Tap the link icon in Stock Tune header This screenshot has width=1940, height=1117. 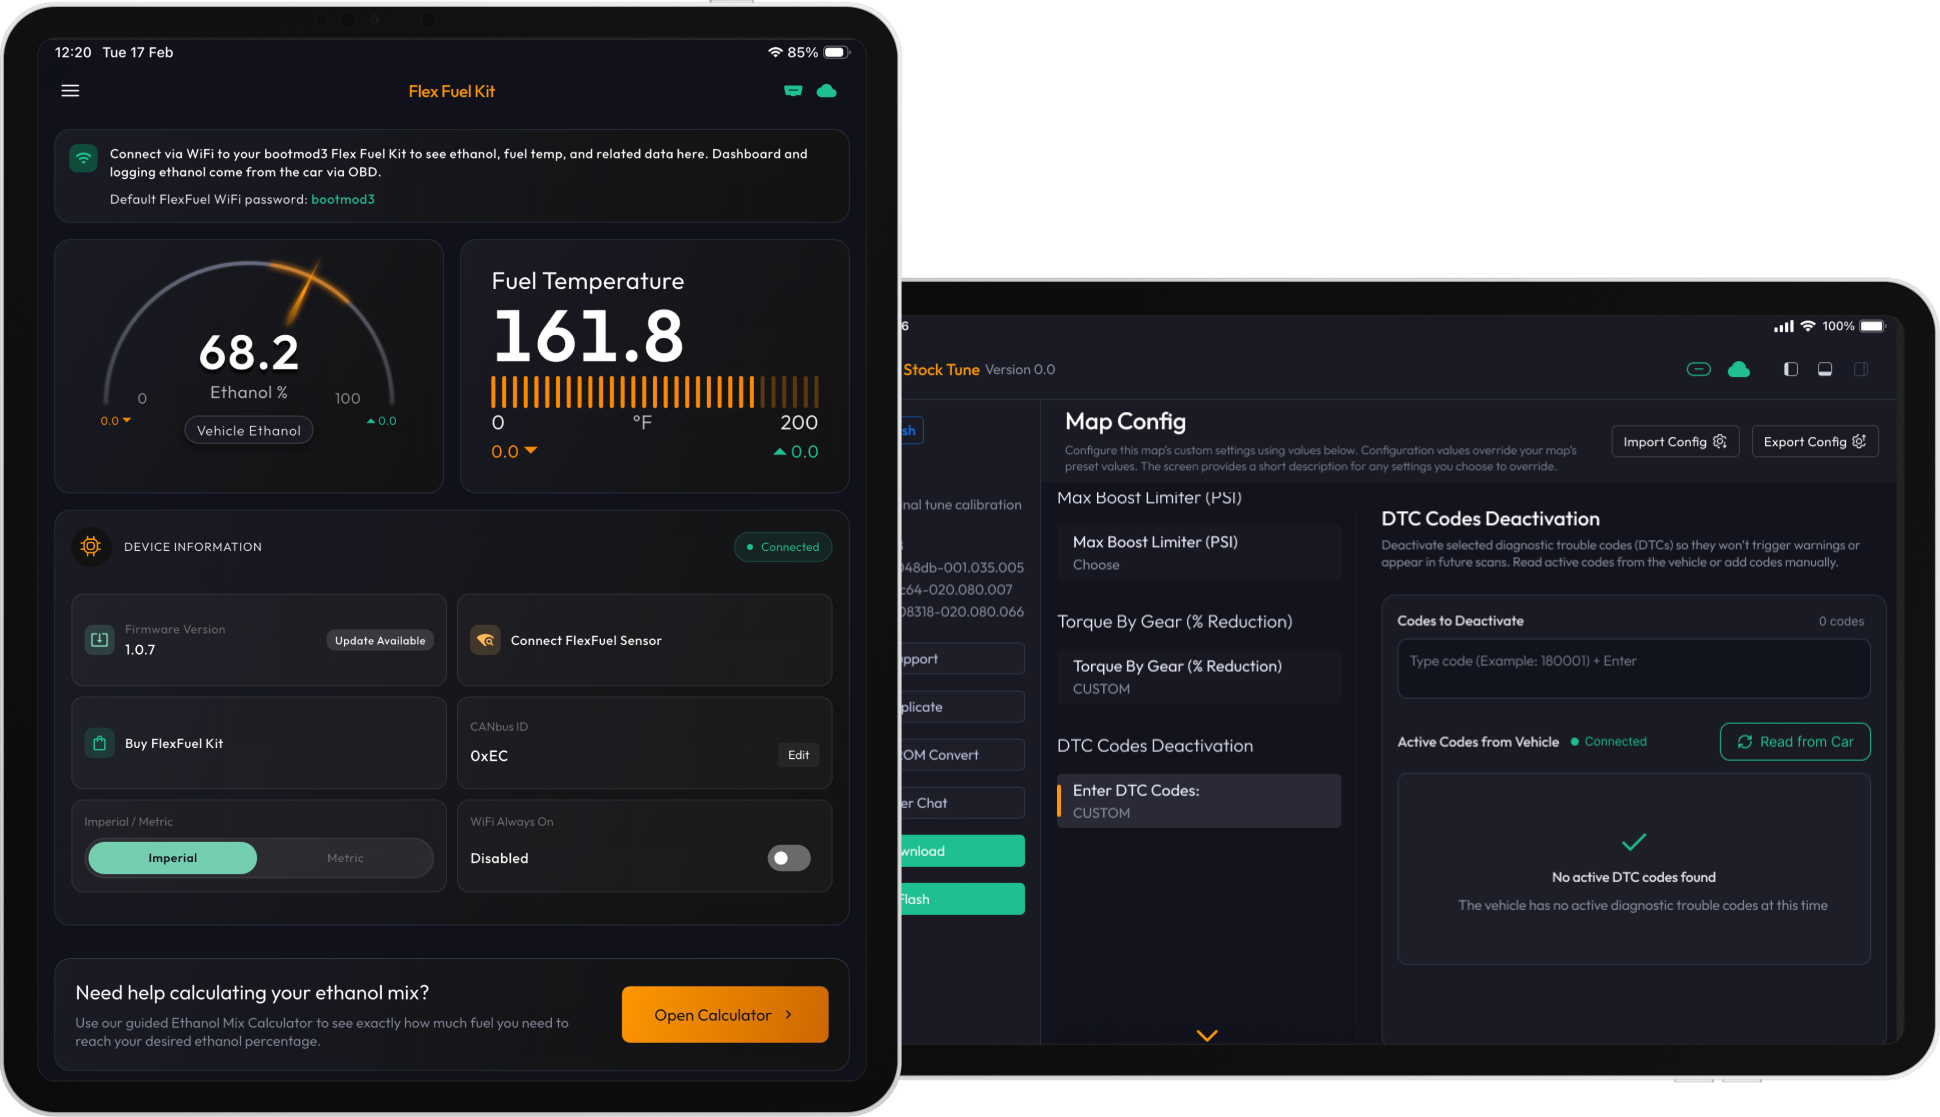point(1698,369)
